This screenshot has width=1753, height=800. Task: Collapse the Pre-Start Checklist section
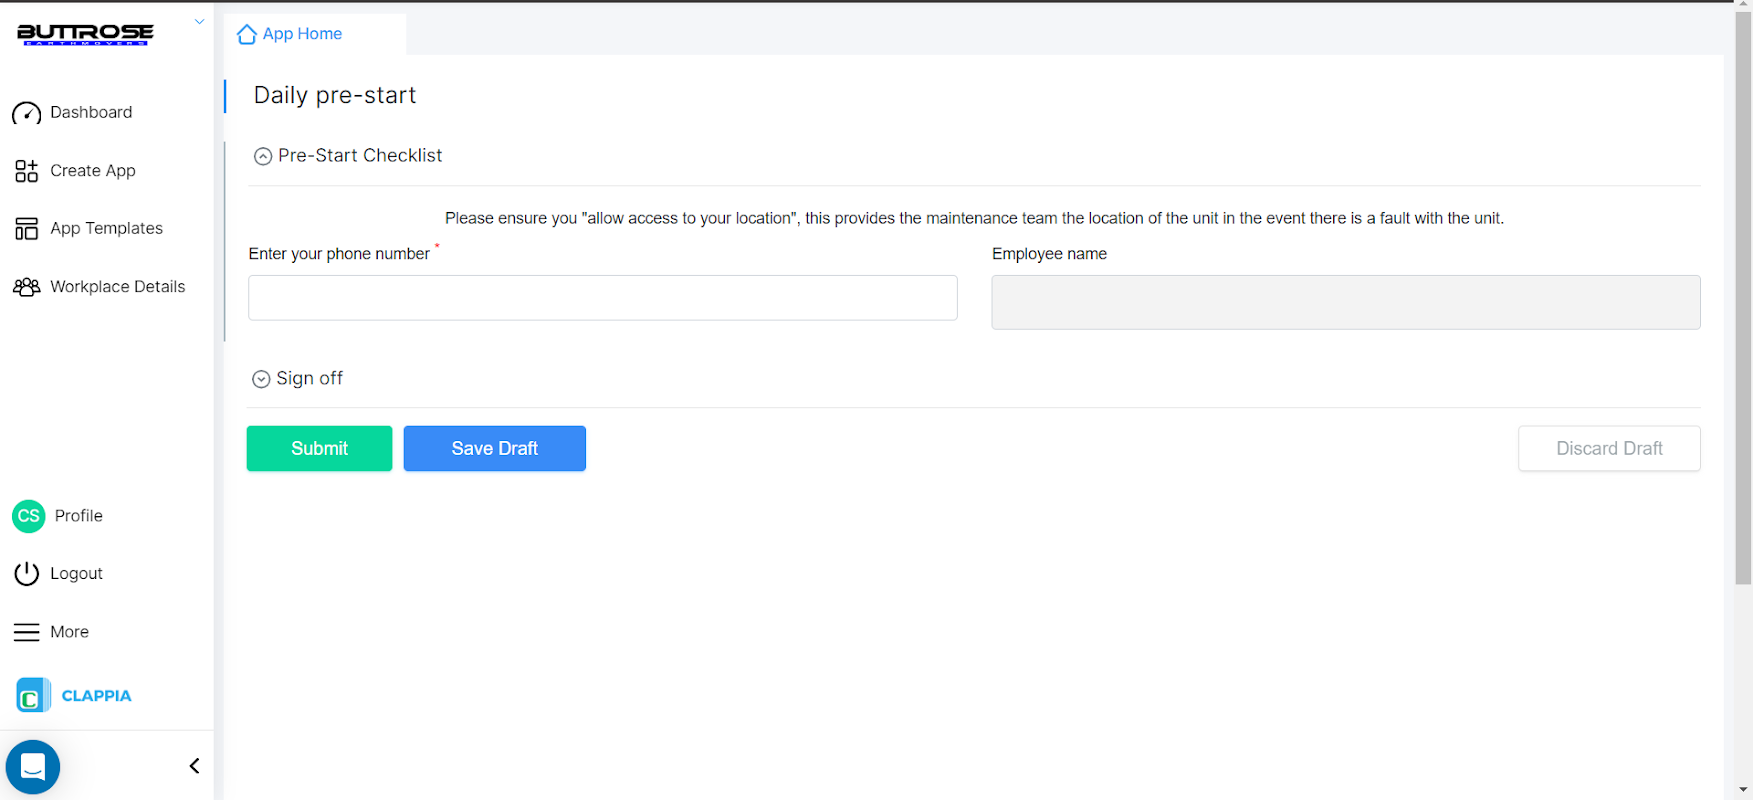click(263, 156)
